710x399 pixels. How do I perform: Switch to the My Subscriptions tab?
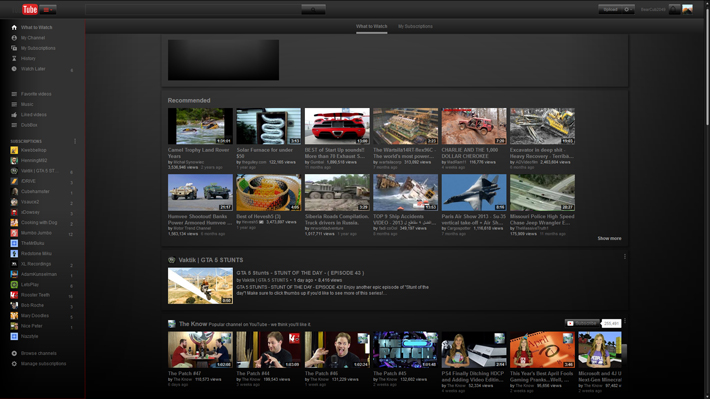tap(415, 26)
